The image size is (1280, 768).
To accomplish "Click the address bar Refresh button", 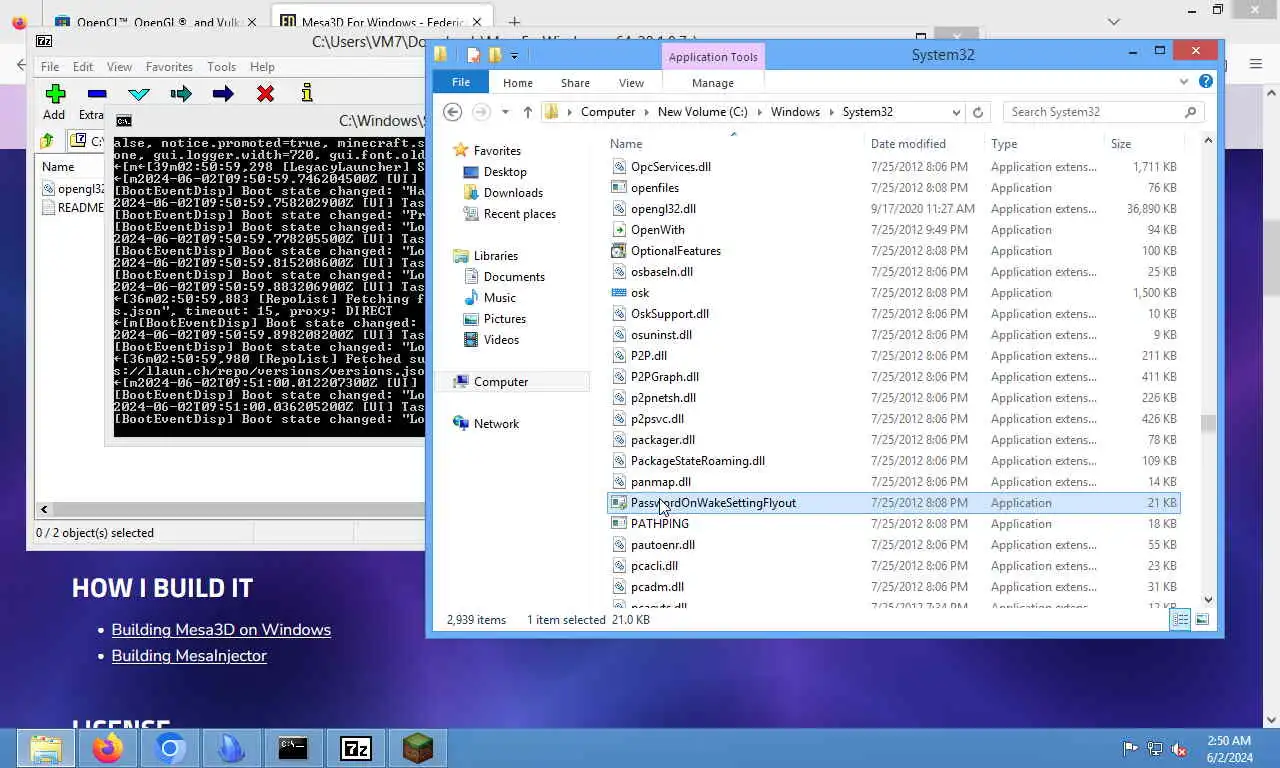I will 978,112.
